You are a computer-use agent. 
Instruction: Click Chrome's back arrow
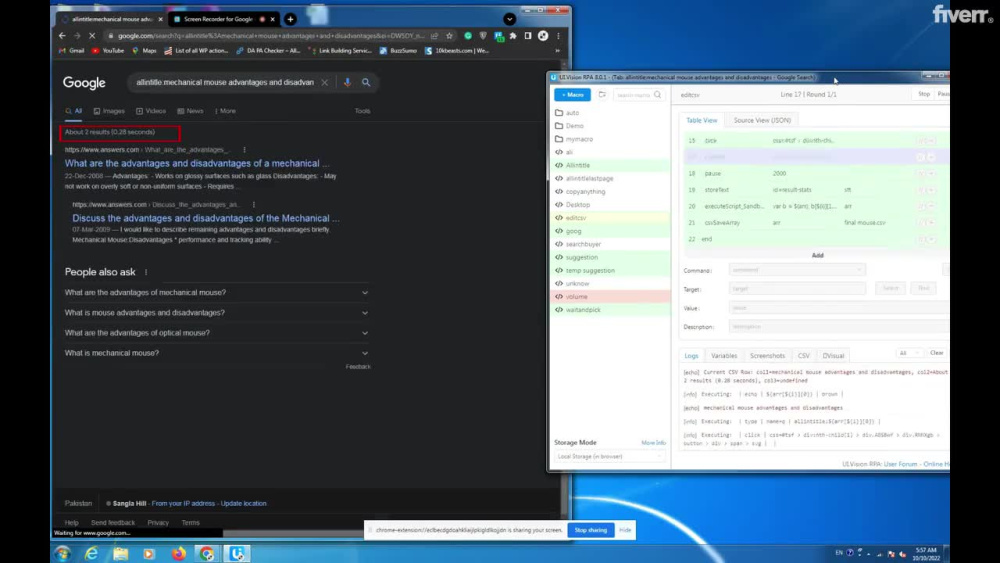[62, 36]
